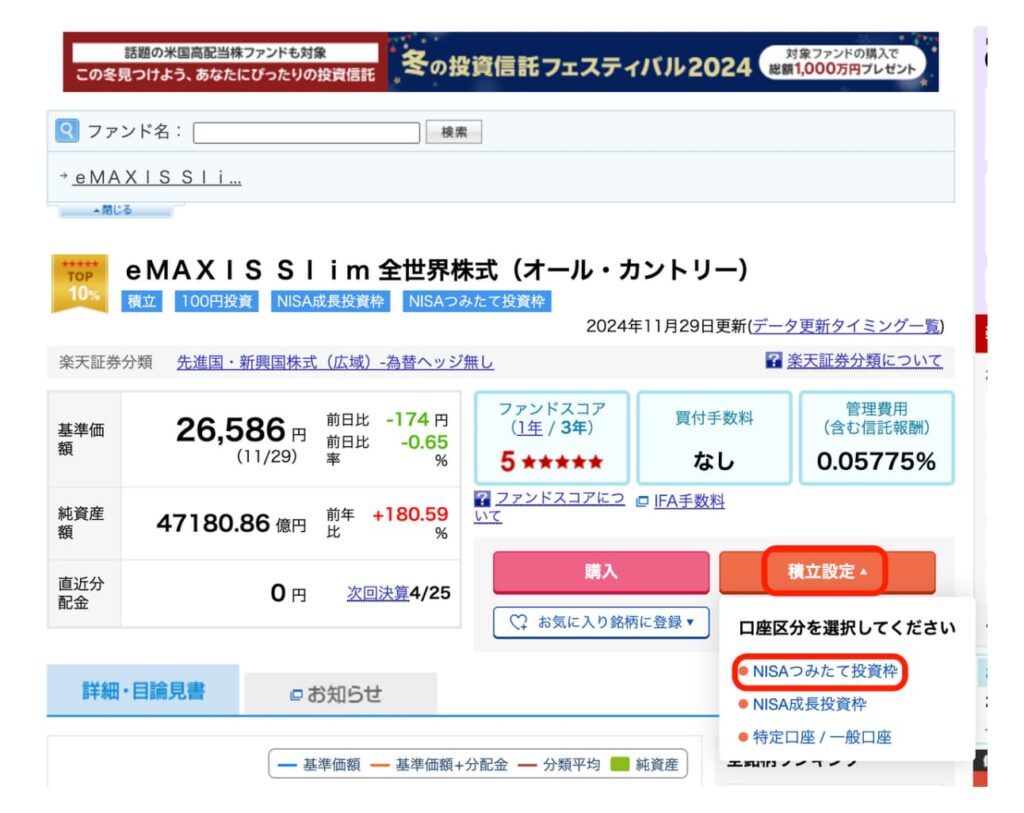
Task: Switch fund score to 3年
Action: [x=574, y=428]
